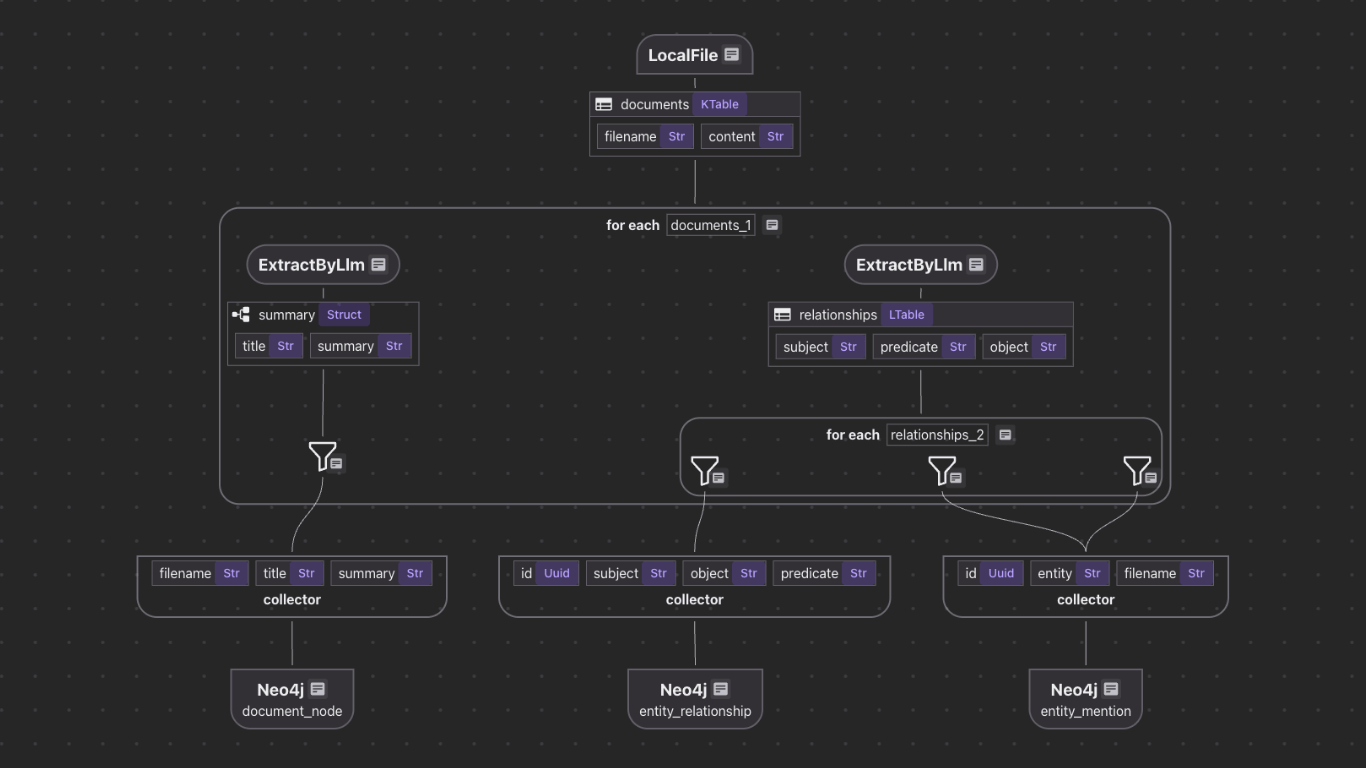The image size is (1366, 769).
Task: Select the filter icon below the summary struct
Action: pyautogui.click(x=323, y=458)
